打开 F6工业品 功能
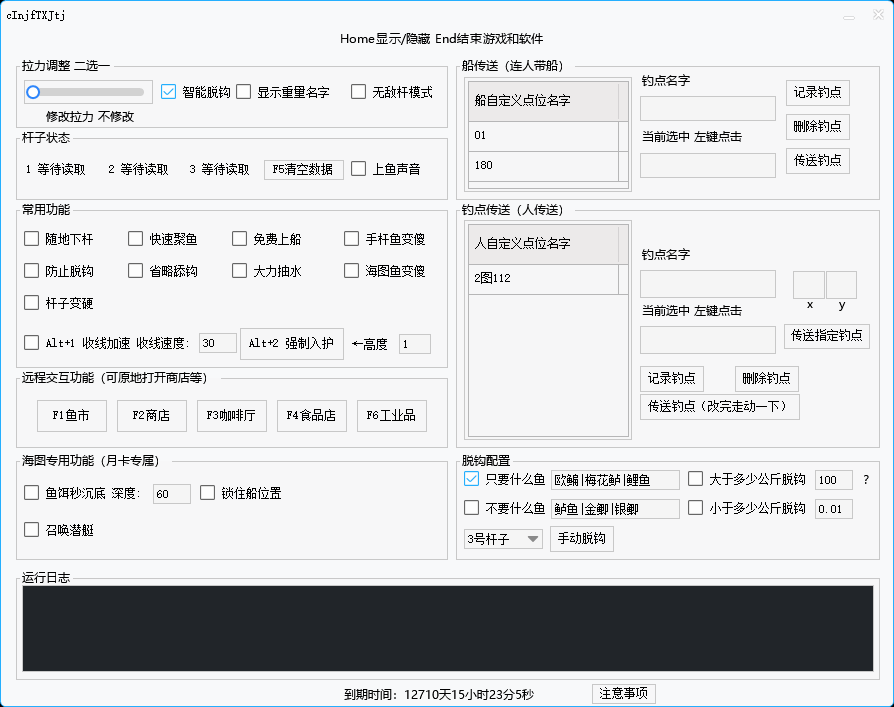Image resolution: width=894 pixels, height=707 pixels. click(x=391, y=416)
